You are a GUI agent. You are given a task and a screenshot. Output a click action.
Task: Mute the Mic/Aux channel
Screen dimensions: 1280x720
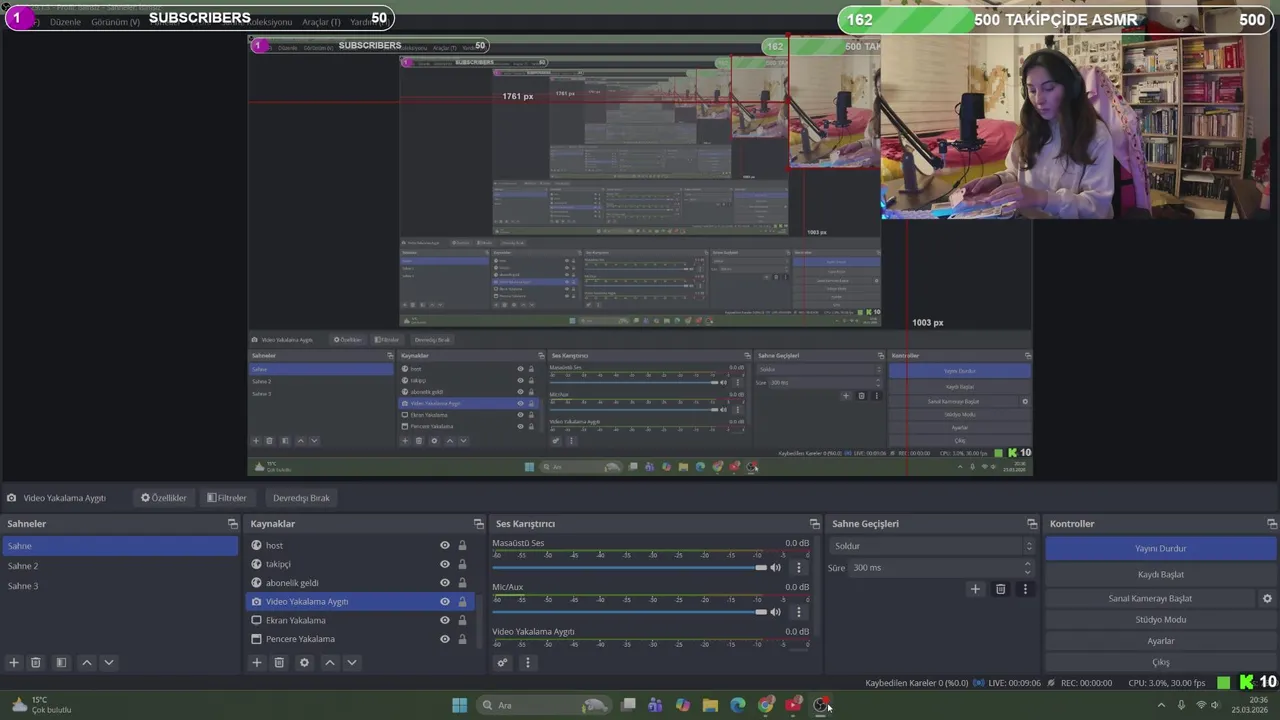point(775,612)
